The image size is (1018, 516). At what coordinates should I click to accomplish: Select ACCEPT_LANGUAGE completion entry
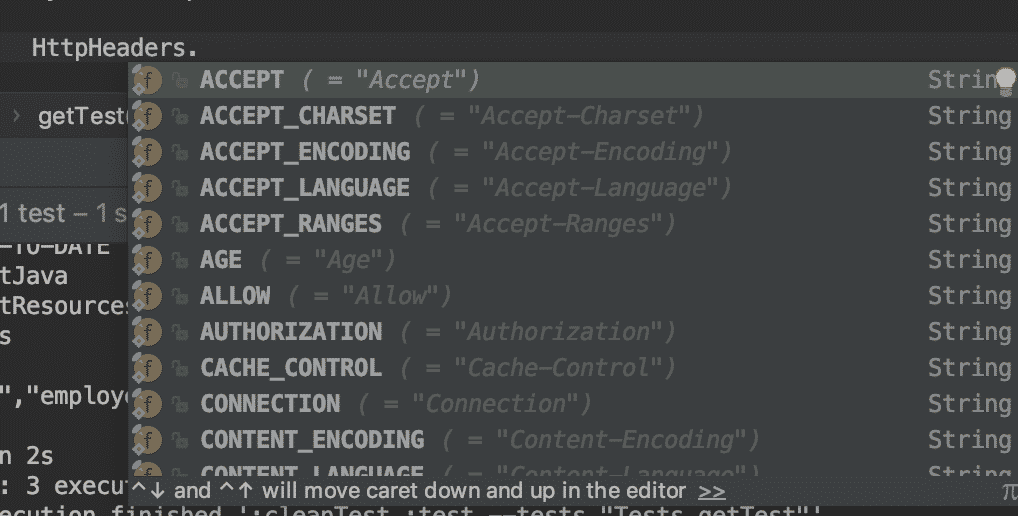point(304,188)
